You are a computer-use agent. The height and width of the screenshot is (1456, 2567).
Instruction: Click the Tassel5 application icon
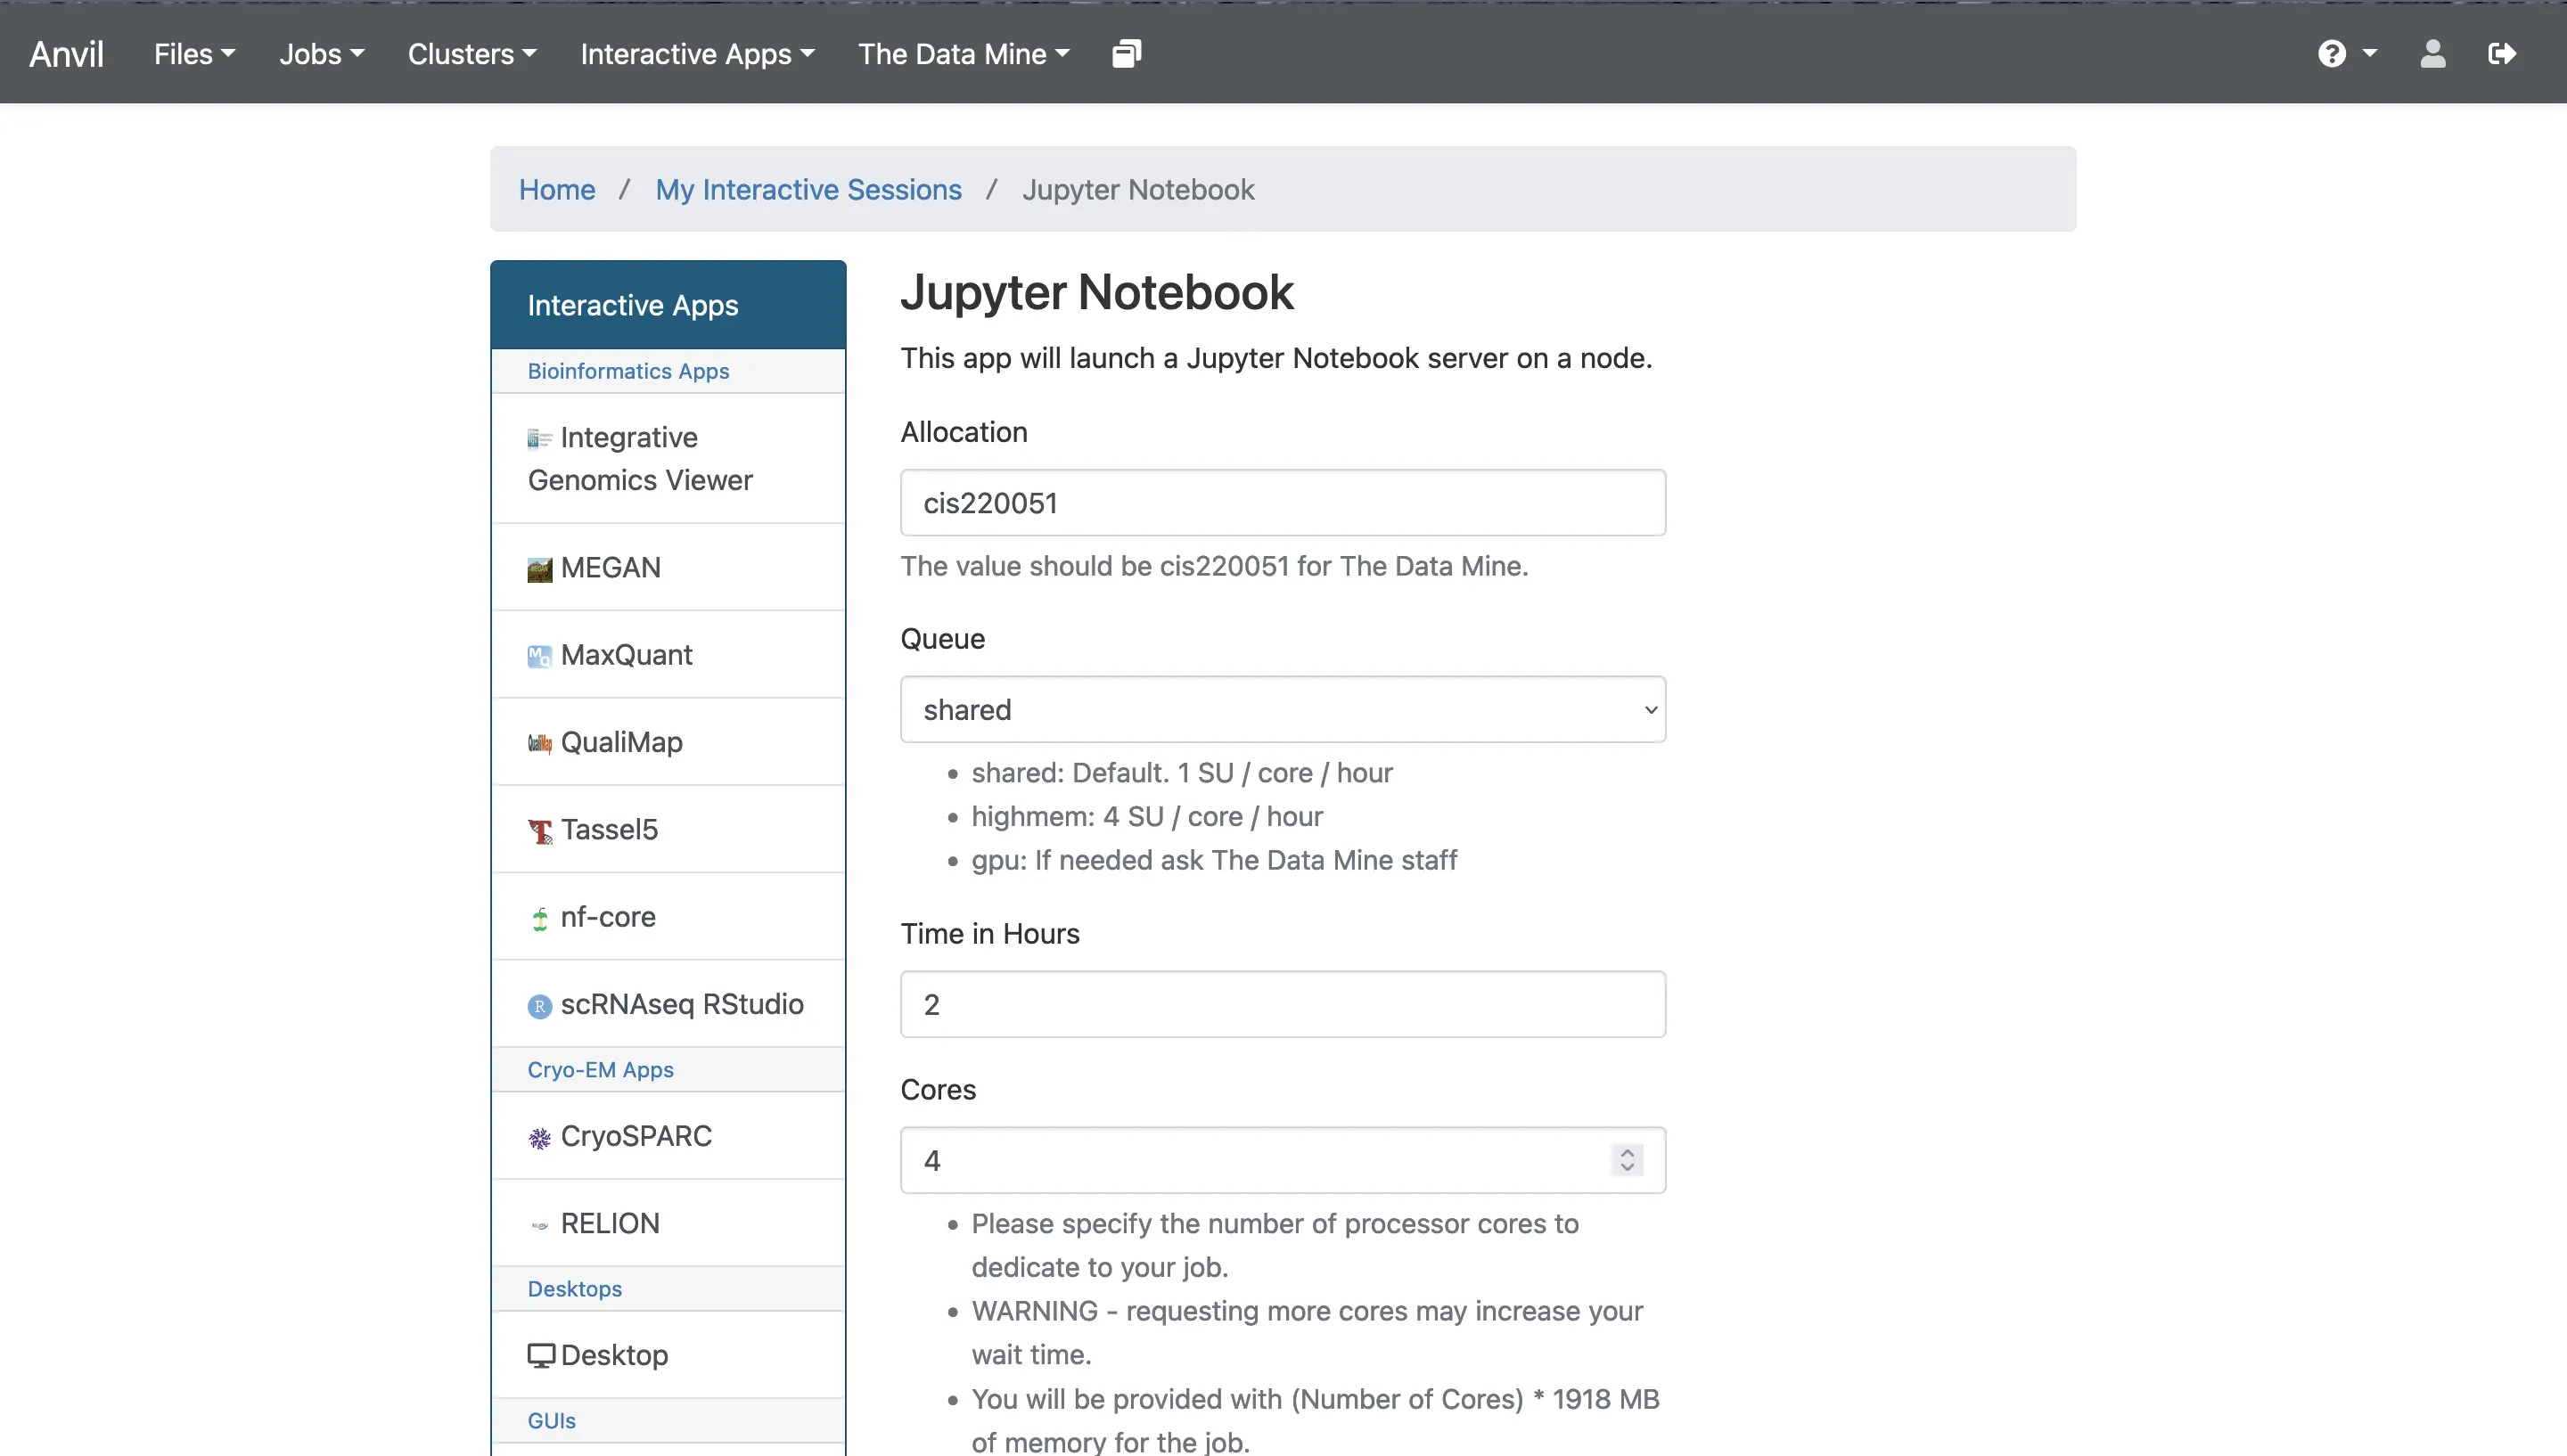tap(539, 829)
